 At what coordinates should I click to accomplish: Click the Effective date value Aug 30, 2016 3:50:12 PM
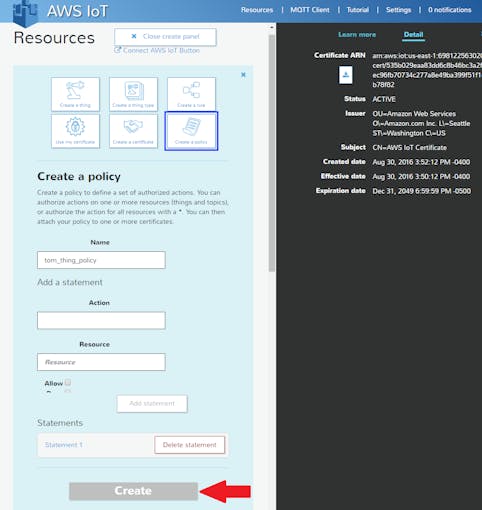421,177
